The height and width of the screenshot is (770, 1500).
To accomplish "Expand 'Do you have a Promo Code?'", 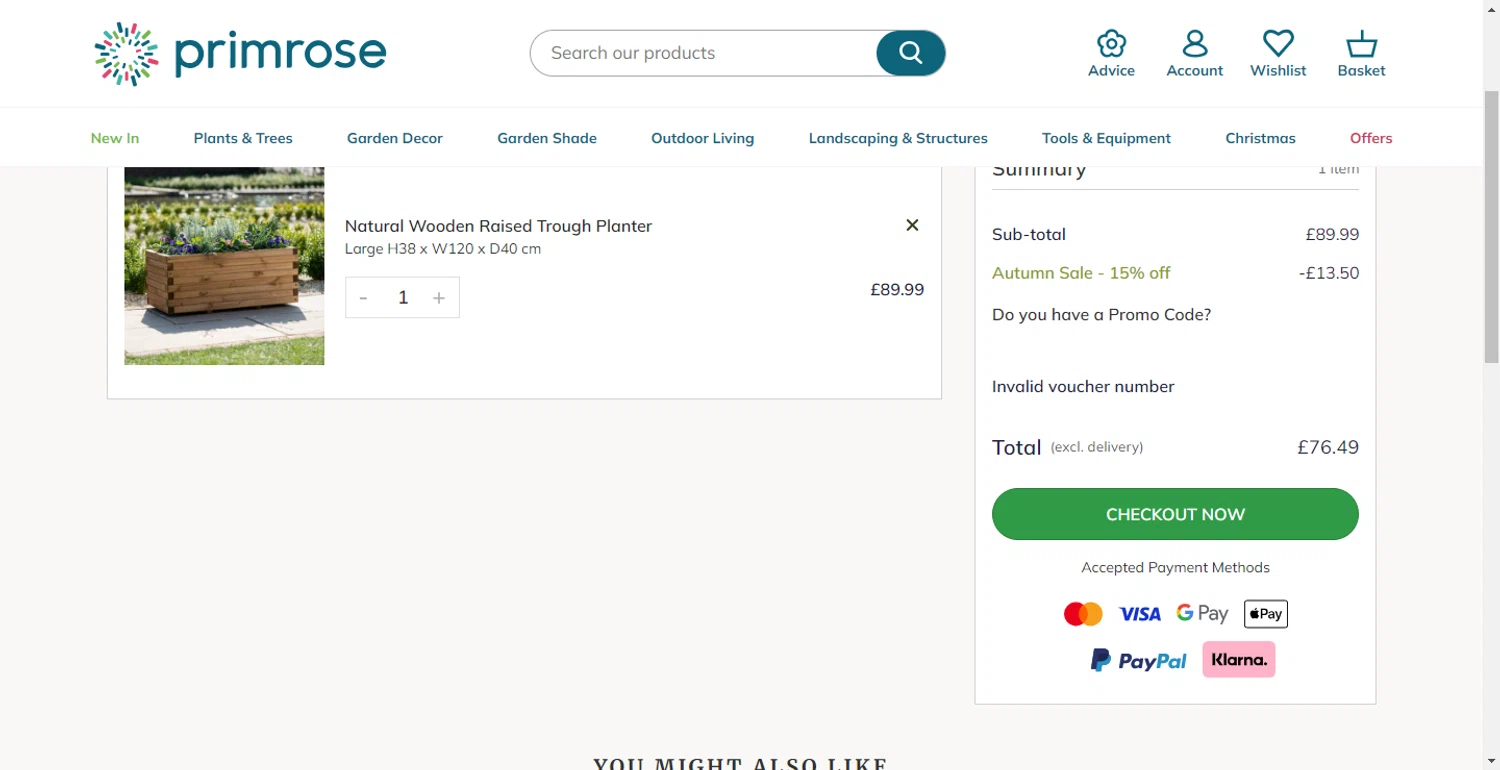I will 1101,315.
